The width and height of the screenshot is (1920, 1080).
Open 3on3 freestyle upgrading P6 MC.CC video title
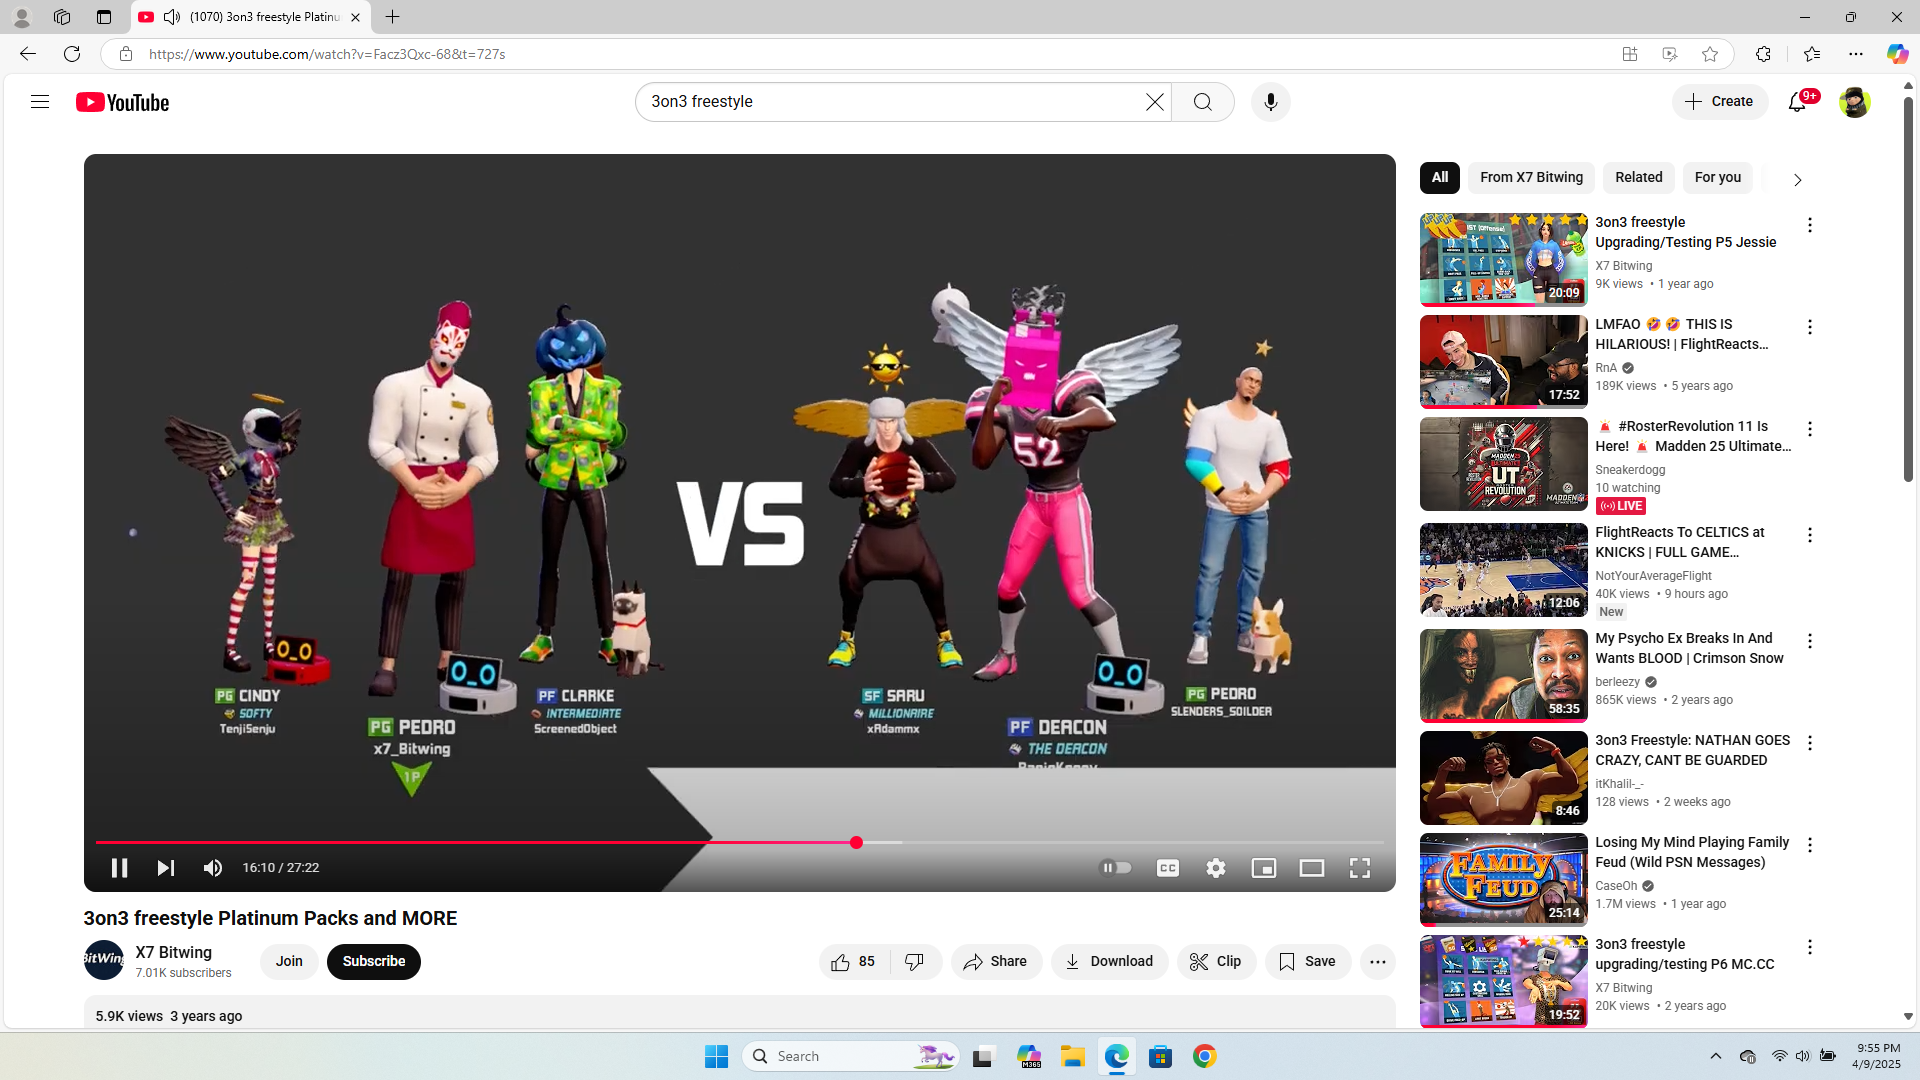pyautogui.click(x=1685, y=954)
